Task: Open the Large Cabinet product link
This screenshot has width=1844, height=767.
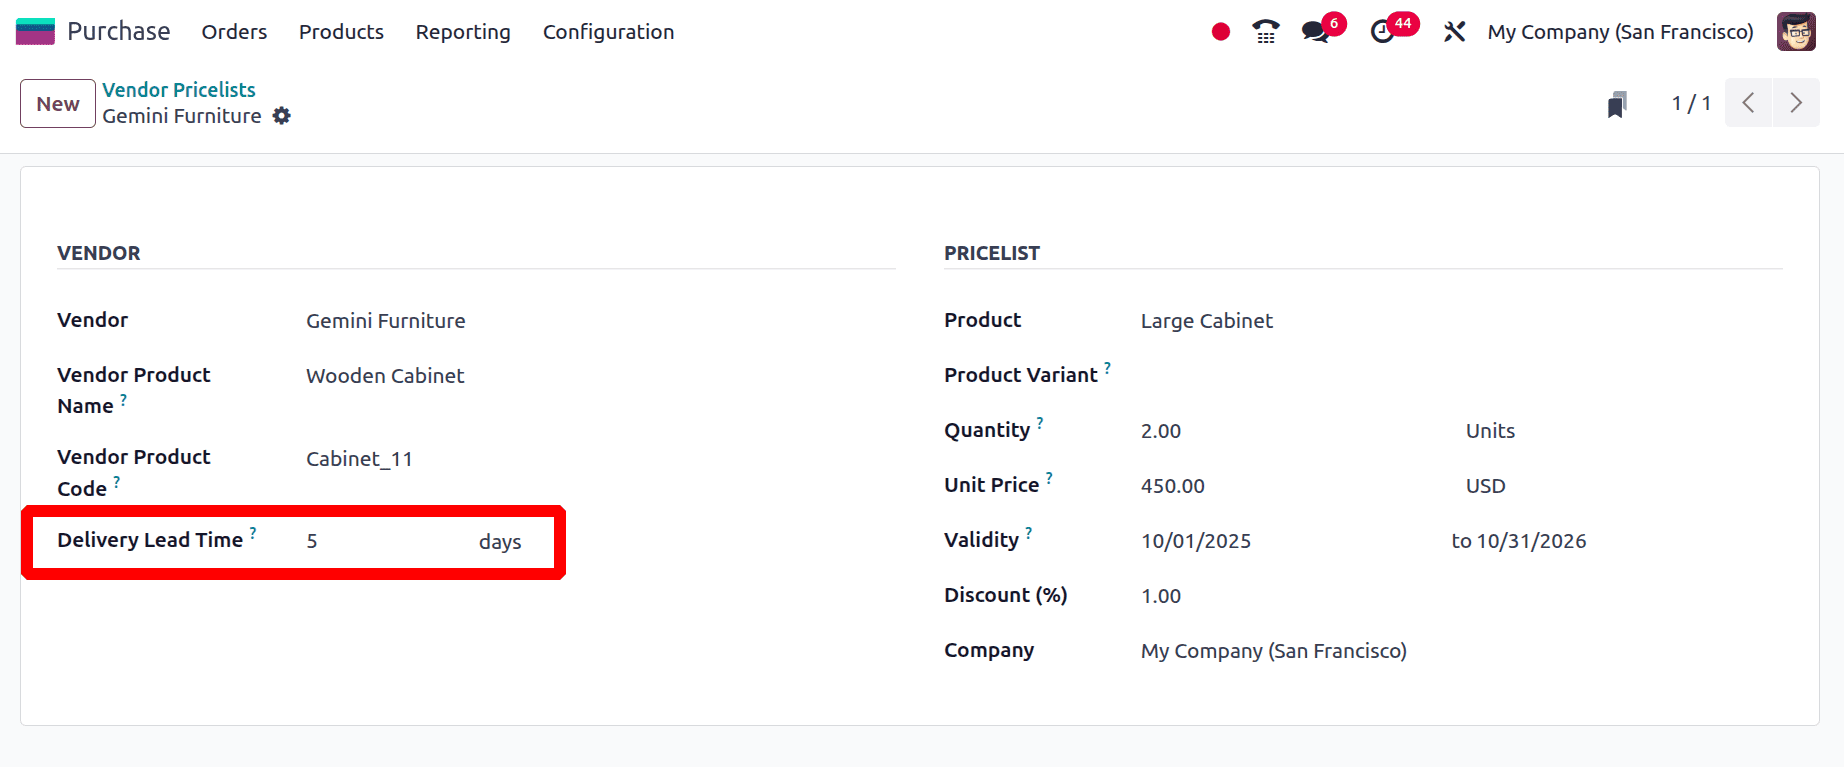Action: (1206, 320)
